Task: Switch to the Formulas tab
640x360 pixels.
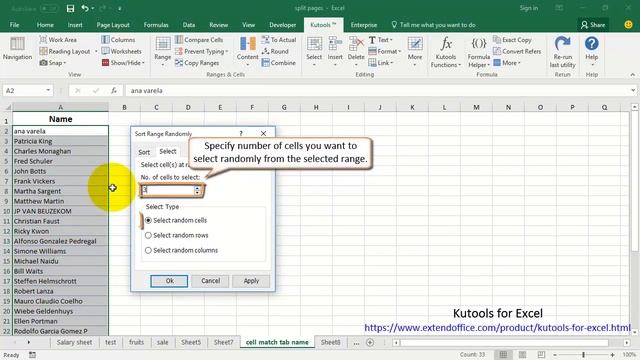Action: pos(156,25)
